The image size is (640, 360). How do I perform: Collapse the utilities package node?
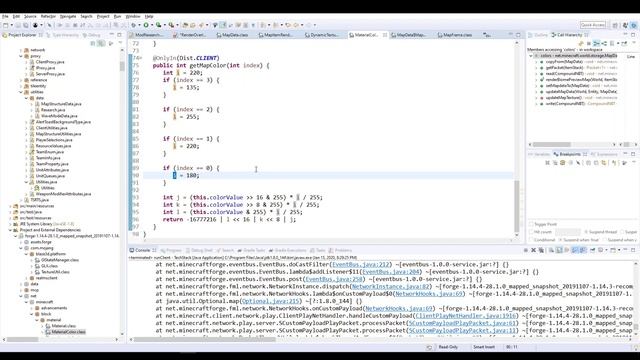(21, 92)
